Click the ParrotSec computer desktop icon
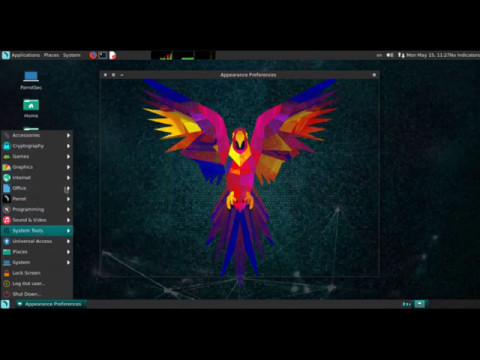Viewport: 480px width, 360px height. (31, 80)
